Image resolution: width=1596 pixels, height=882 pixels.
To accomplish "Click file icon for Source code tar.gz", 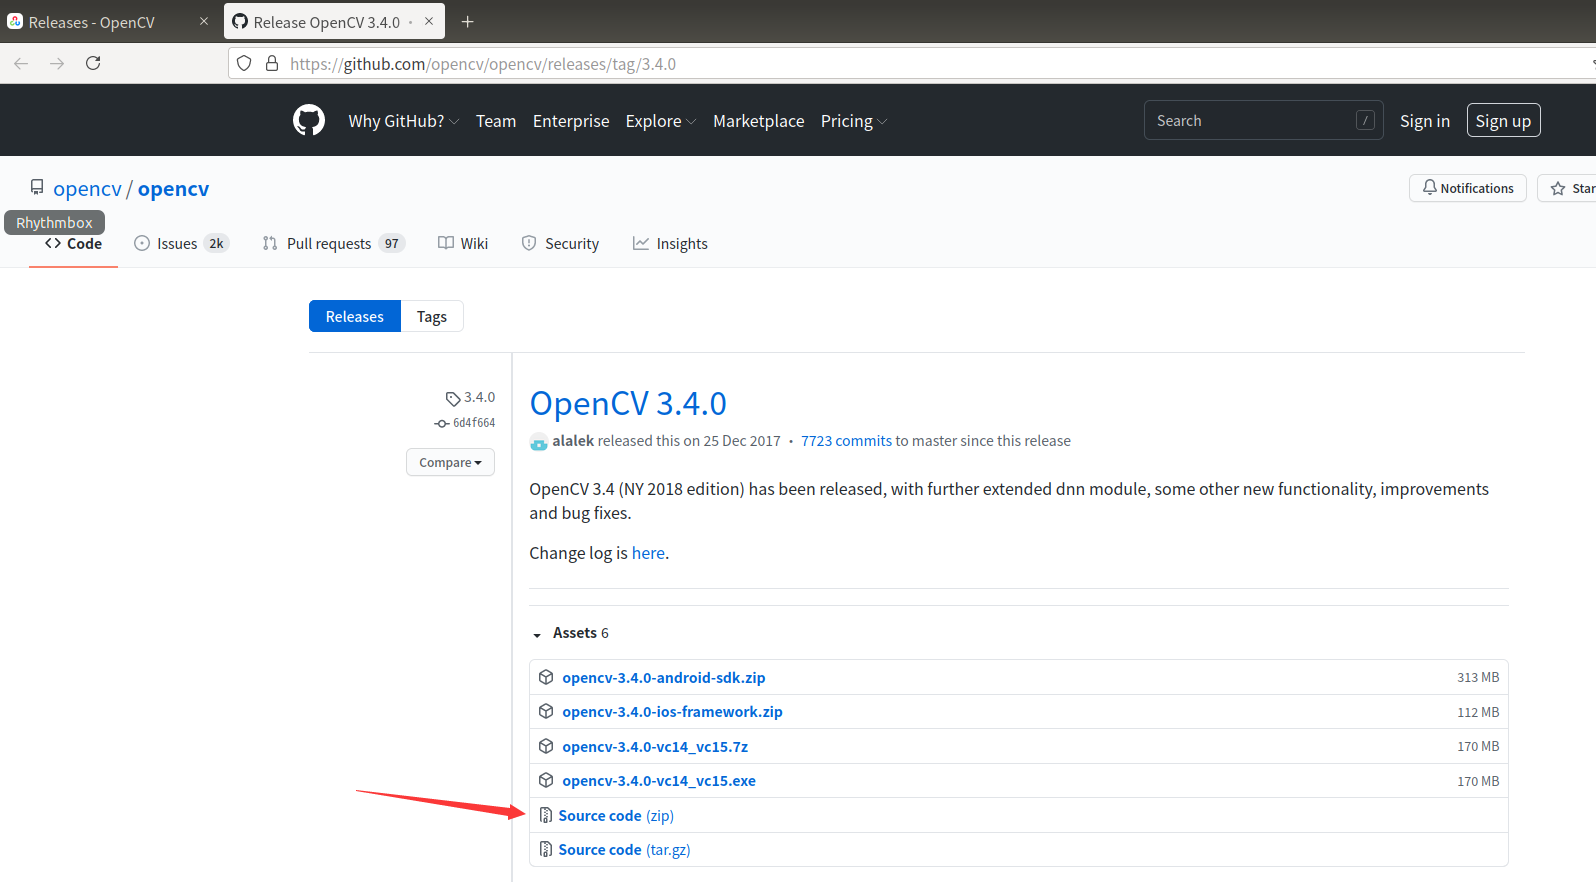I will coord(546,849).
